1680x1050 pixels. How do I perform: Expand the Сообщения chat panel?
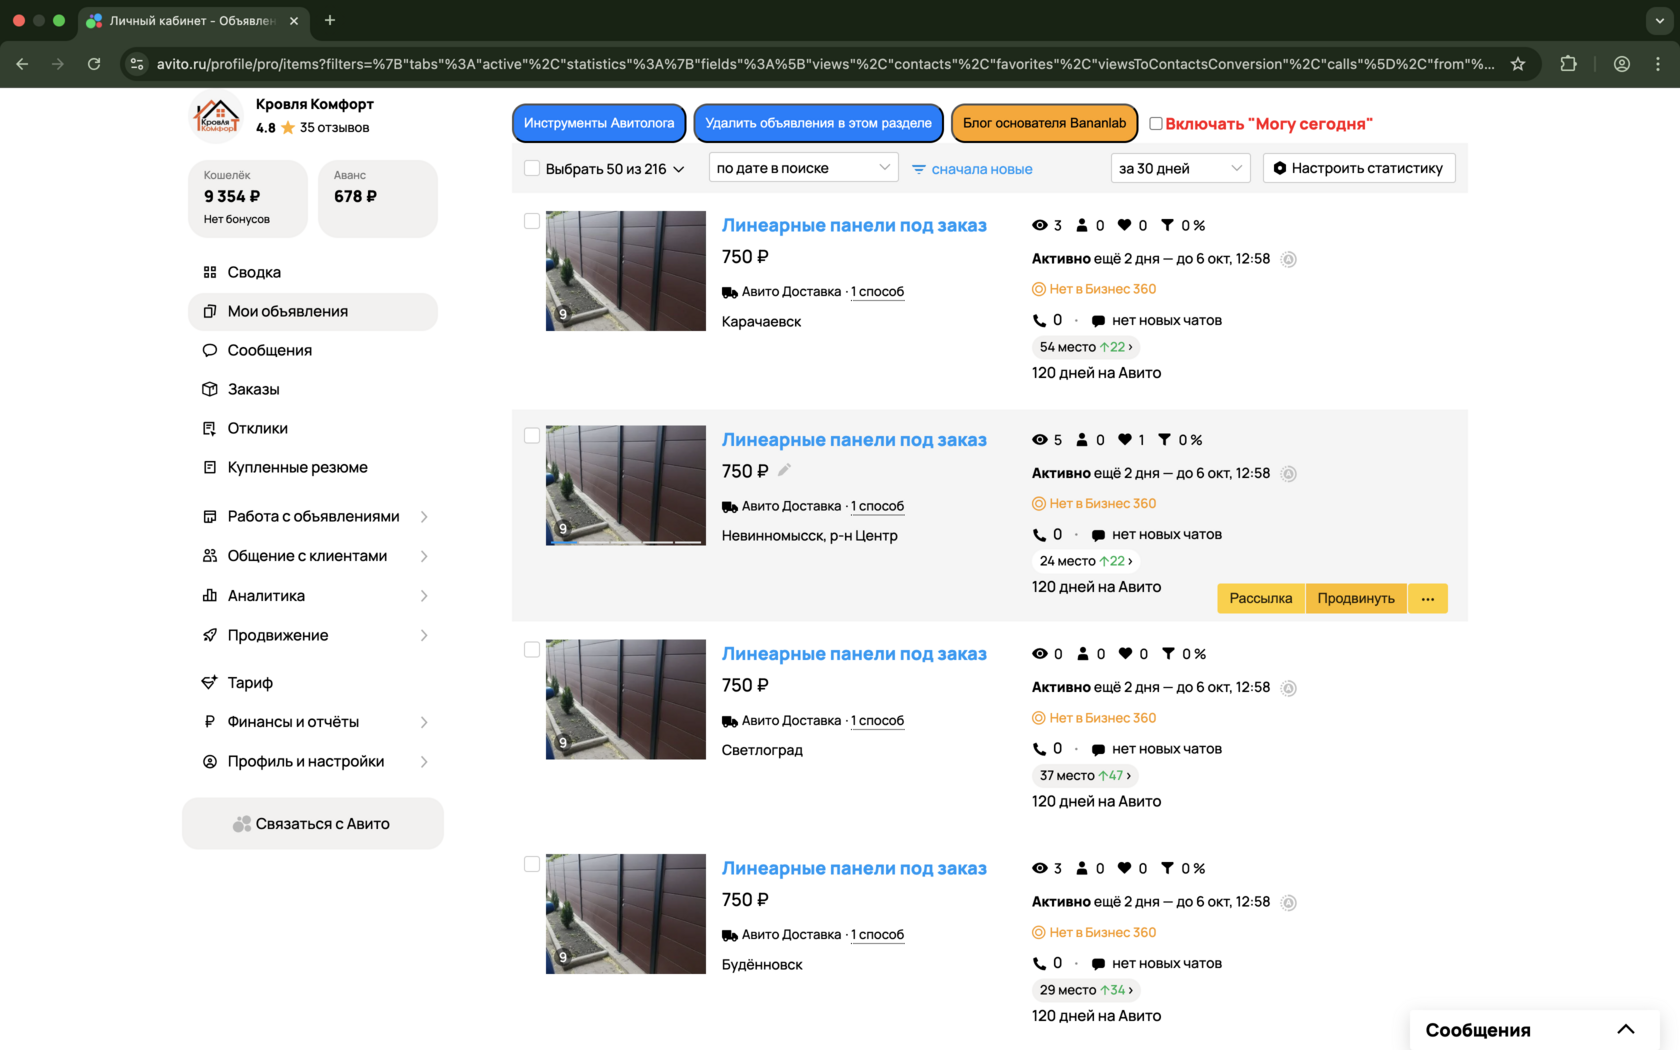click(x=1626, y=1029)
